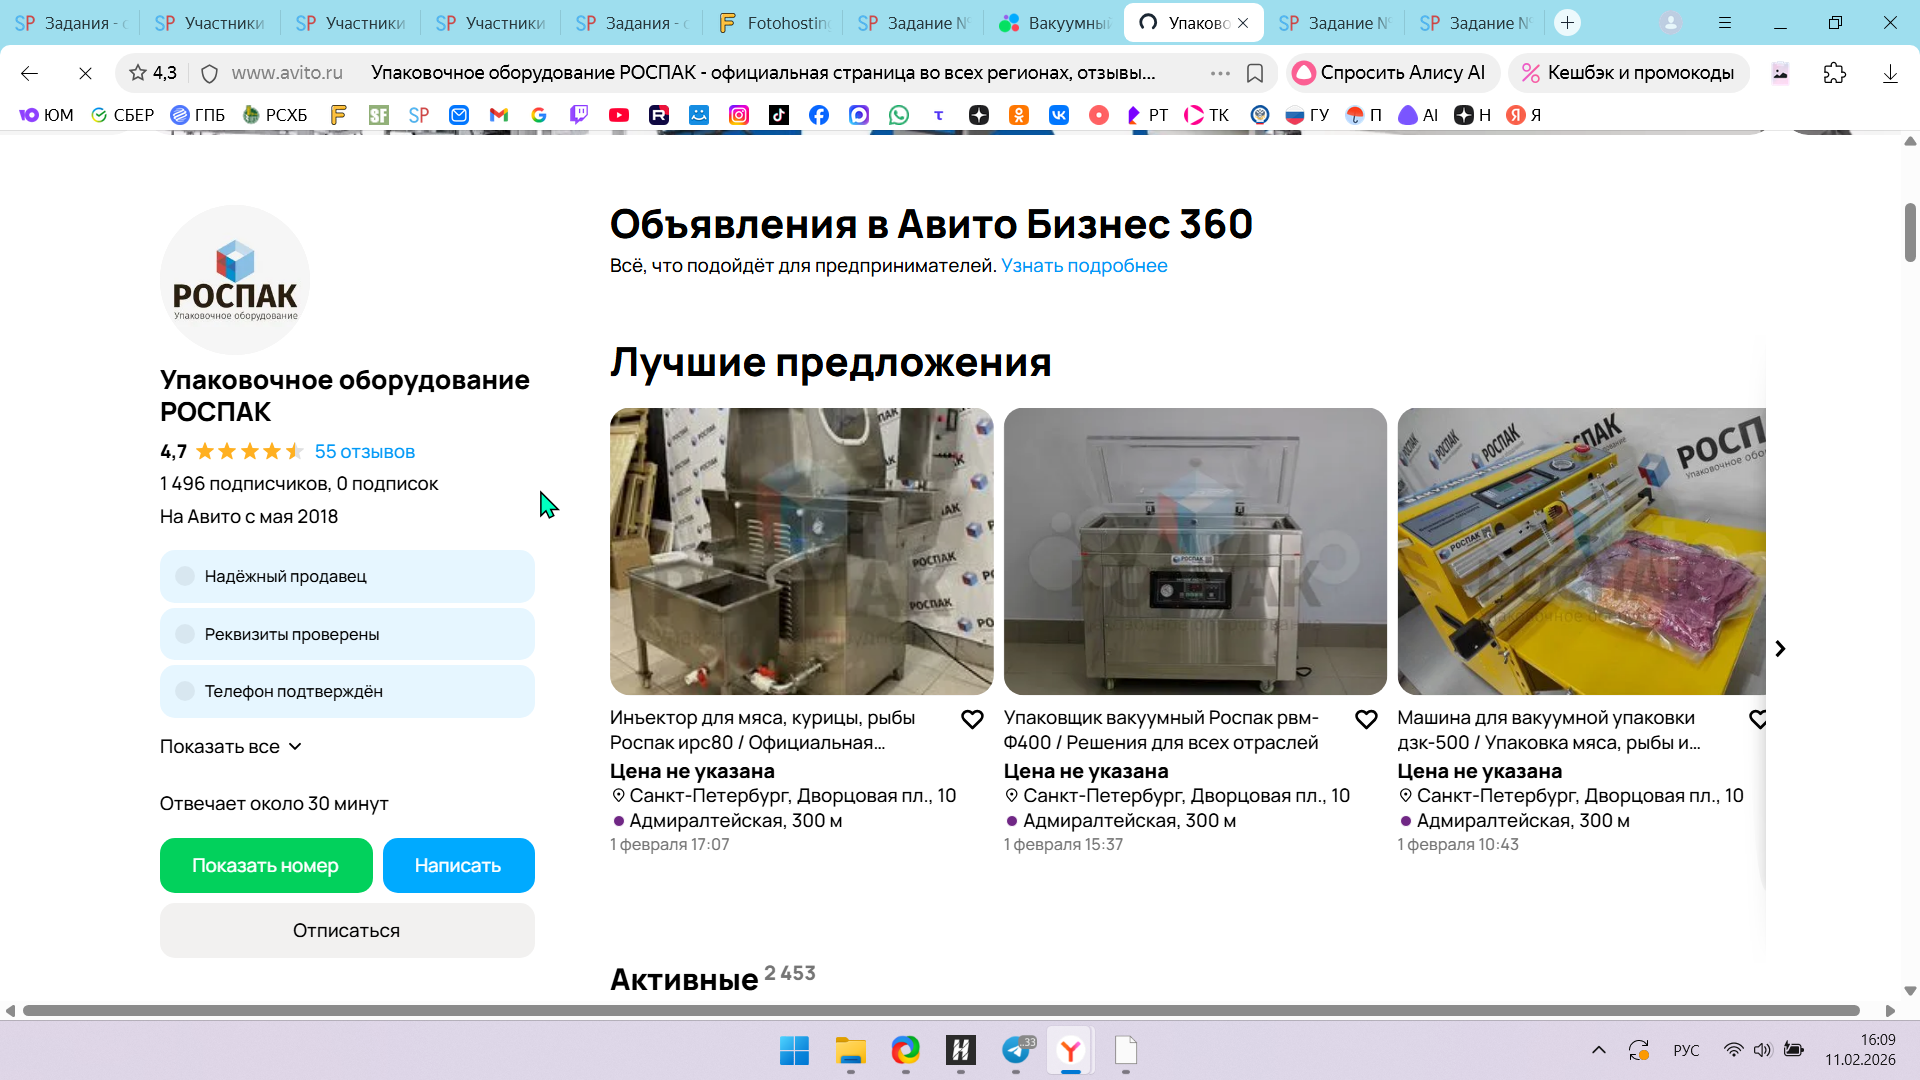This screenshot has height=1080, width=1920.
Task: Click the green 'Показать номер' button
Action: (x=266, y=865)
